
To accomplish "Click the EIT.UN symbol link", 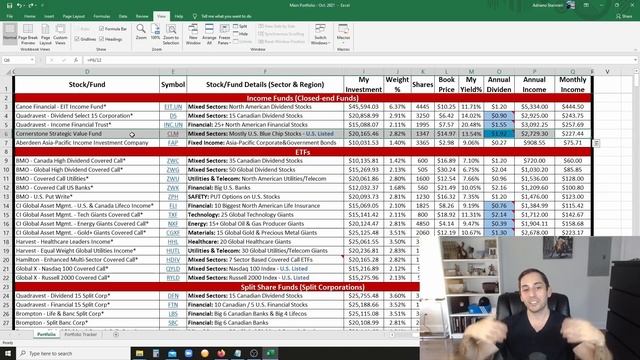I will point(173,107).
